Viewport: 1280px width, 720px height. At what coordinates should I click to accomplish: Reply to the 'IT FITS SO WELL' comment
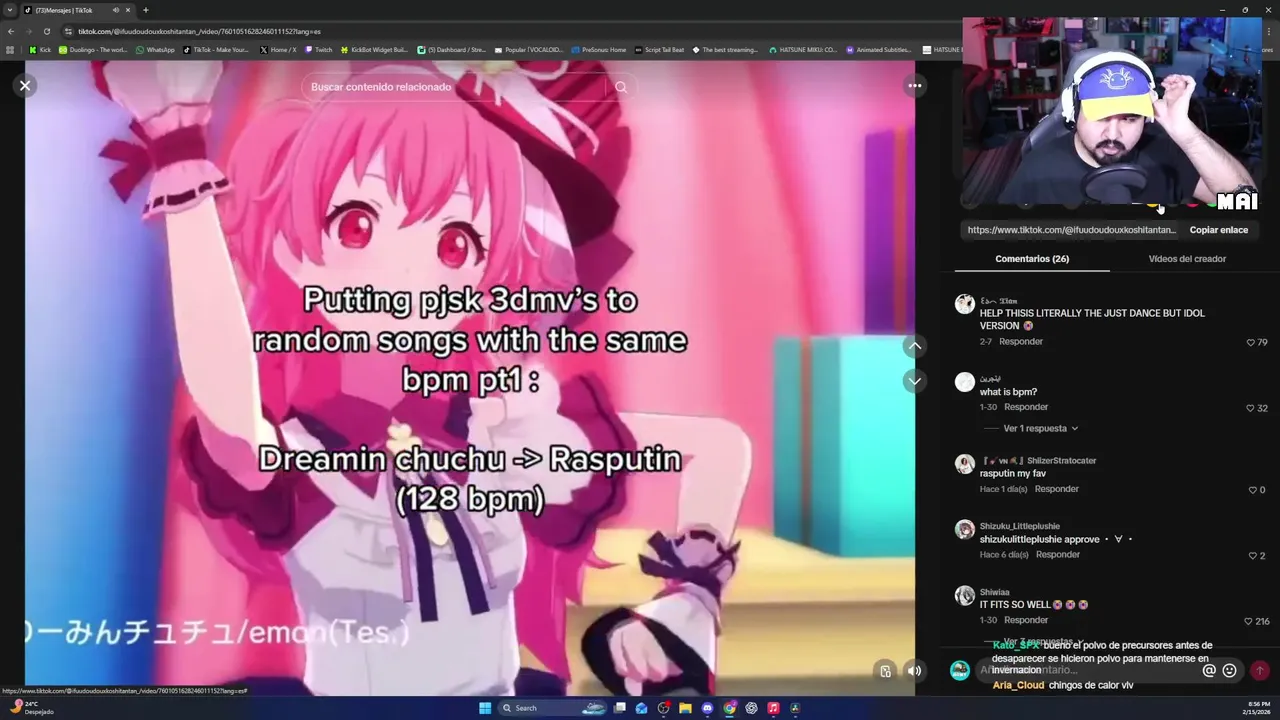tap(1026, 621)
